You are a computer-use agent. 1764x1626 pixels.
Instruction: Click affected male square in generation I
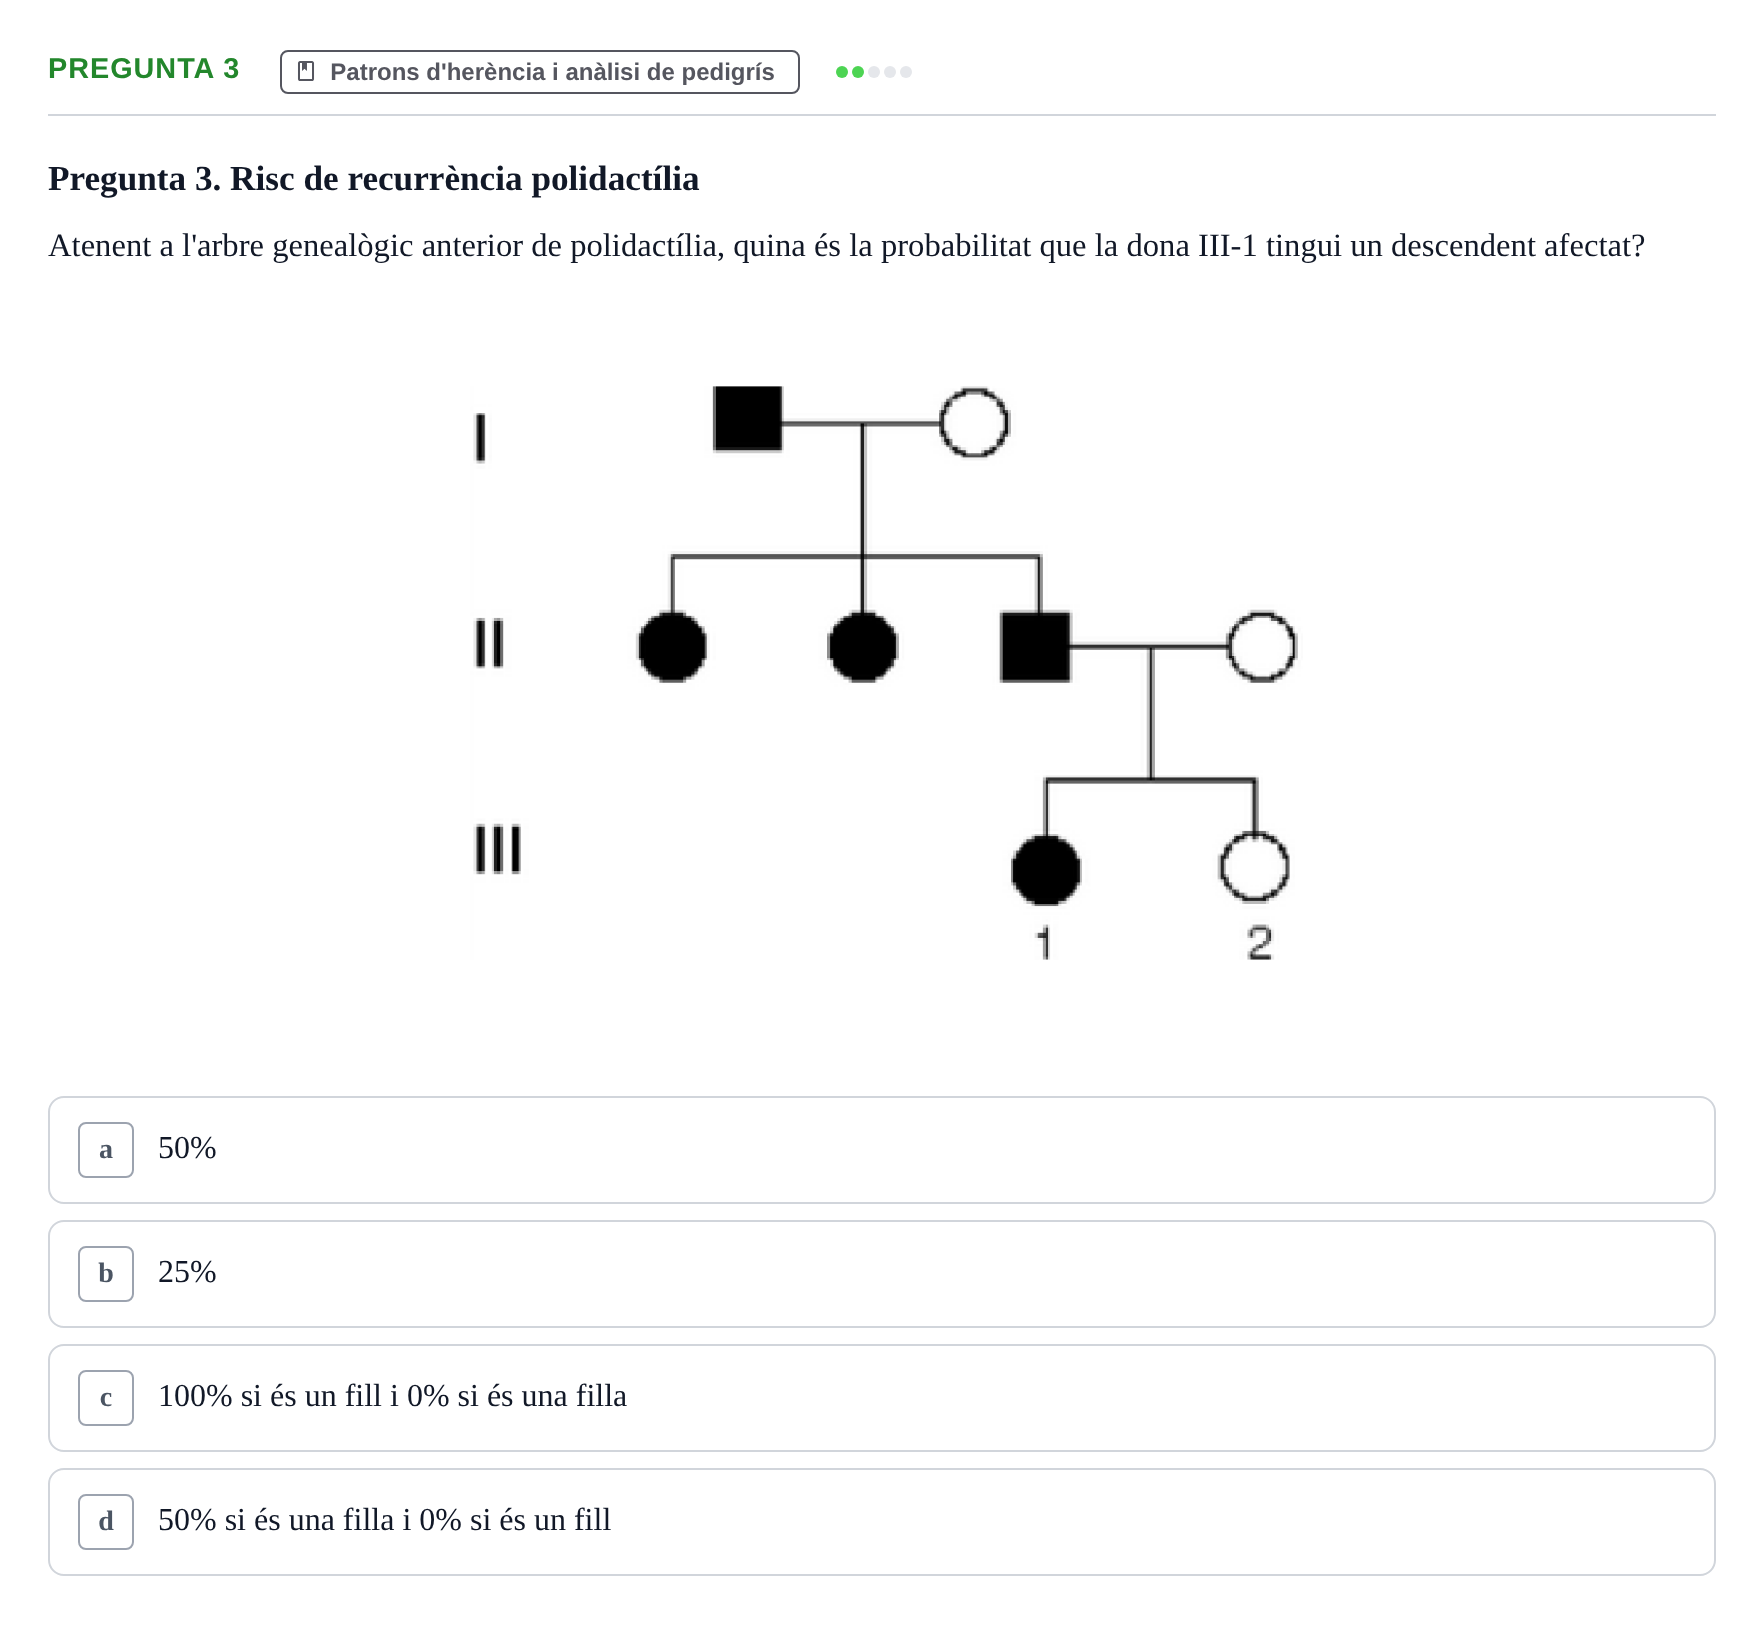click(748, 419)
